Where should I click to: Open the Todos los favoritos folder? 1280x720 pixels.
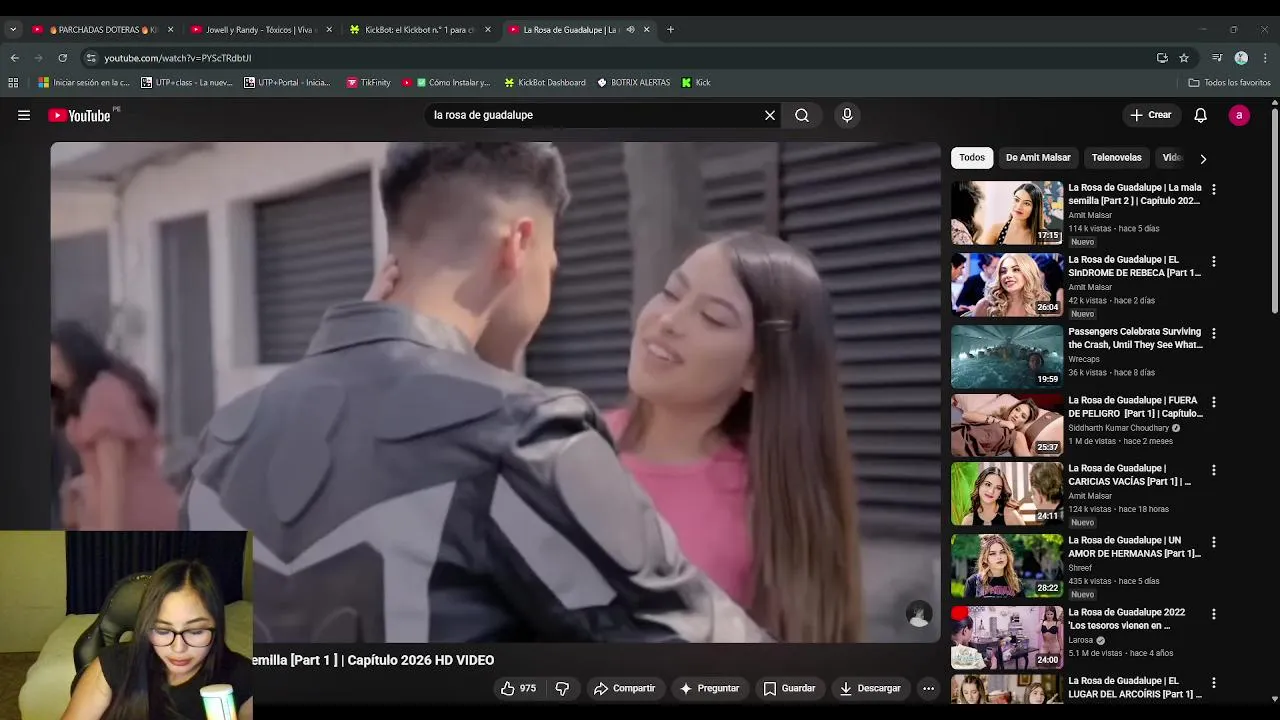click(x=1229, y=83)
